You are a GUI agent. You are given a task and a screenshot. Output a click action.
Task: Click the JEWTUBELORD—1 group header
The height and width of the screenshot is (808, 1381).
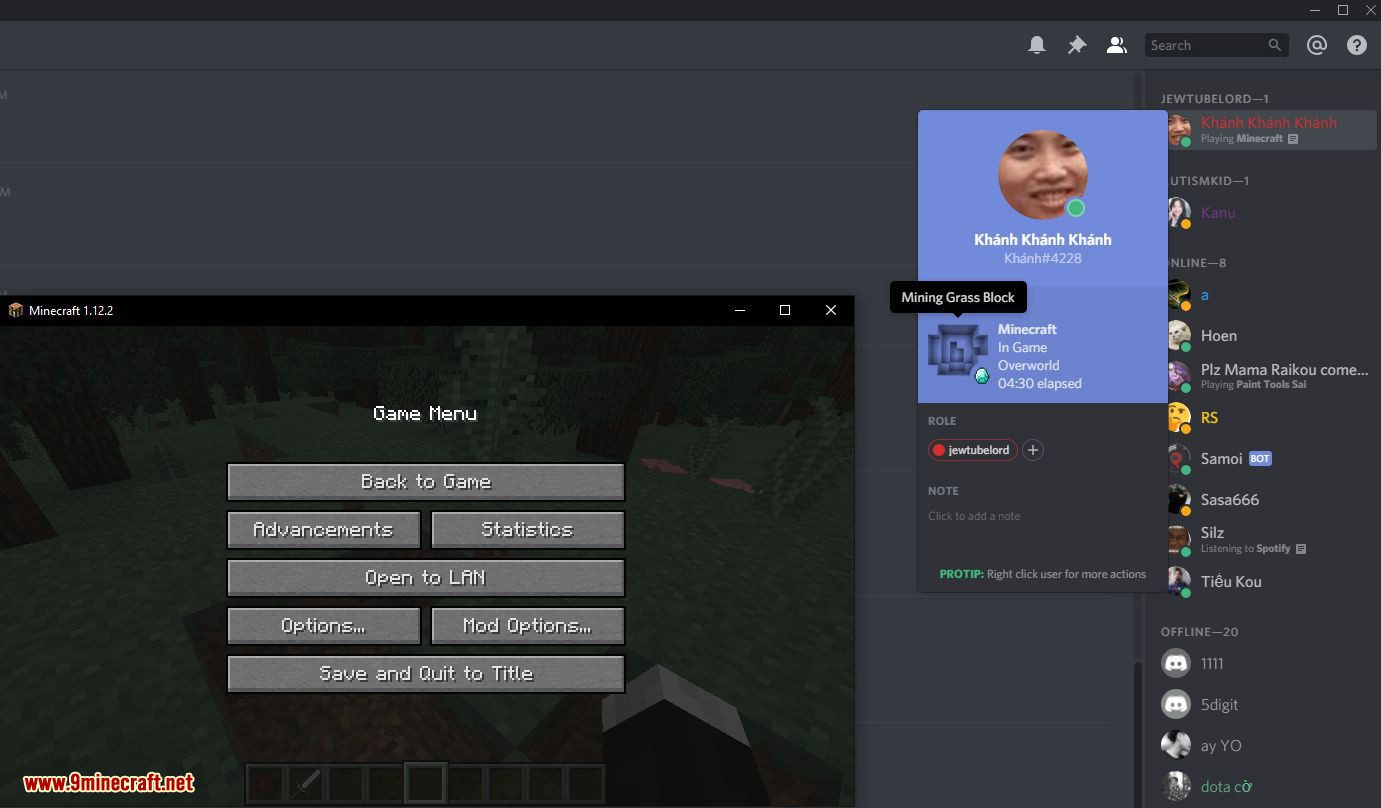point(1215,99)
